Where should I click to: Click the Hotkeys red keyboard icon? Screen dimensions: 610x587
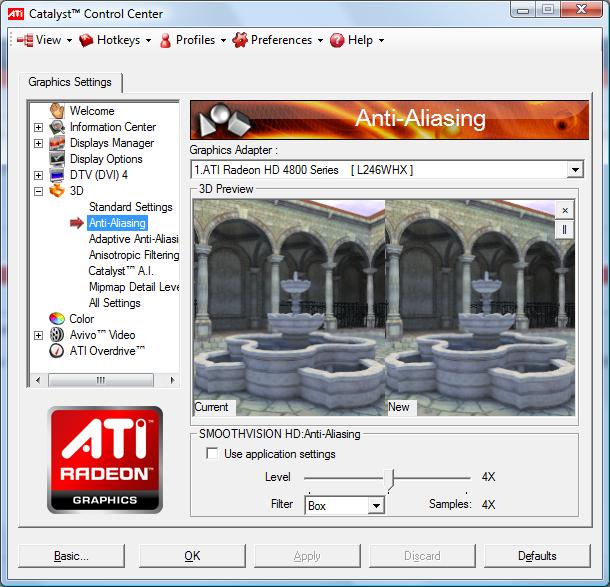click(x=86, y=40)
